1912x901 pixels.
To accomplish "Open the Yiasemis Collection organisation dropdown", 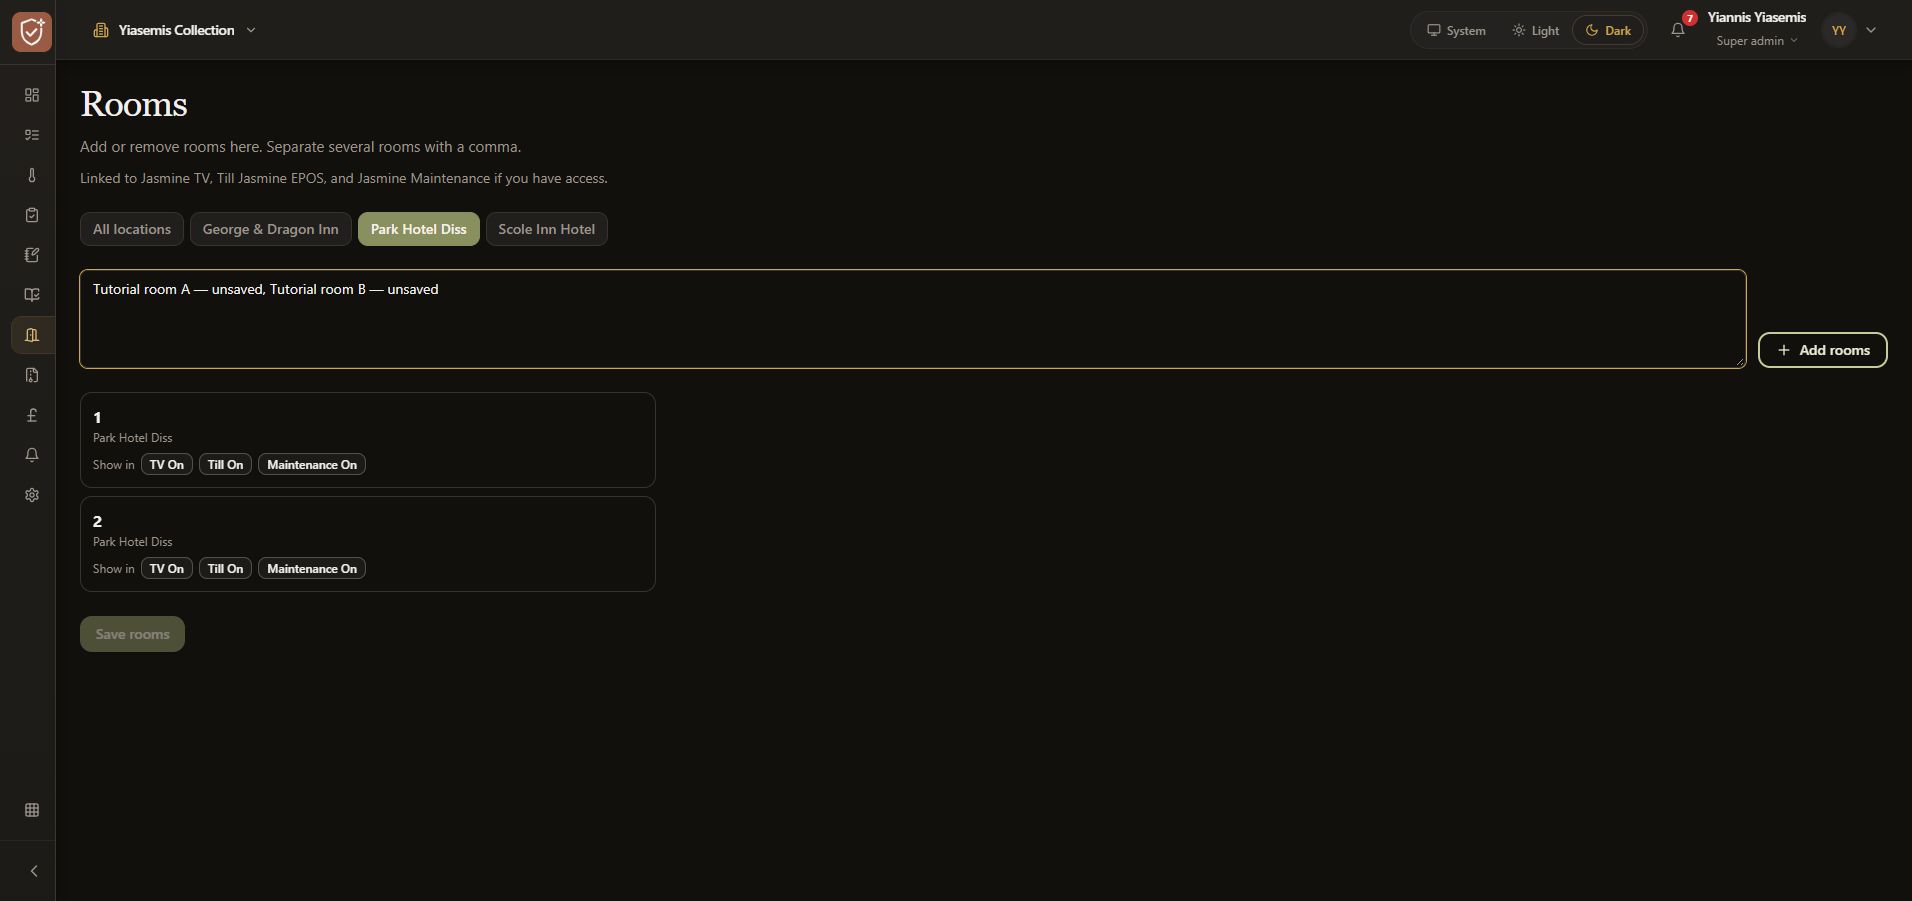I will [x=174, y=30].
